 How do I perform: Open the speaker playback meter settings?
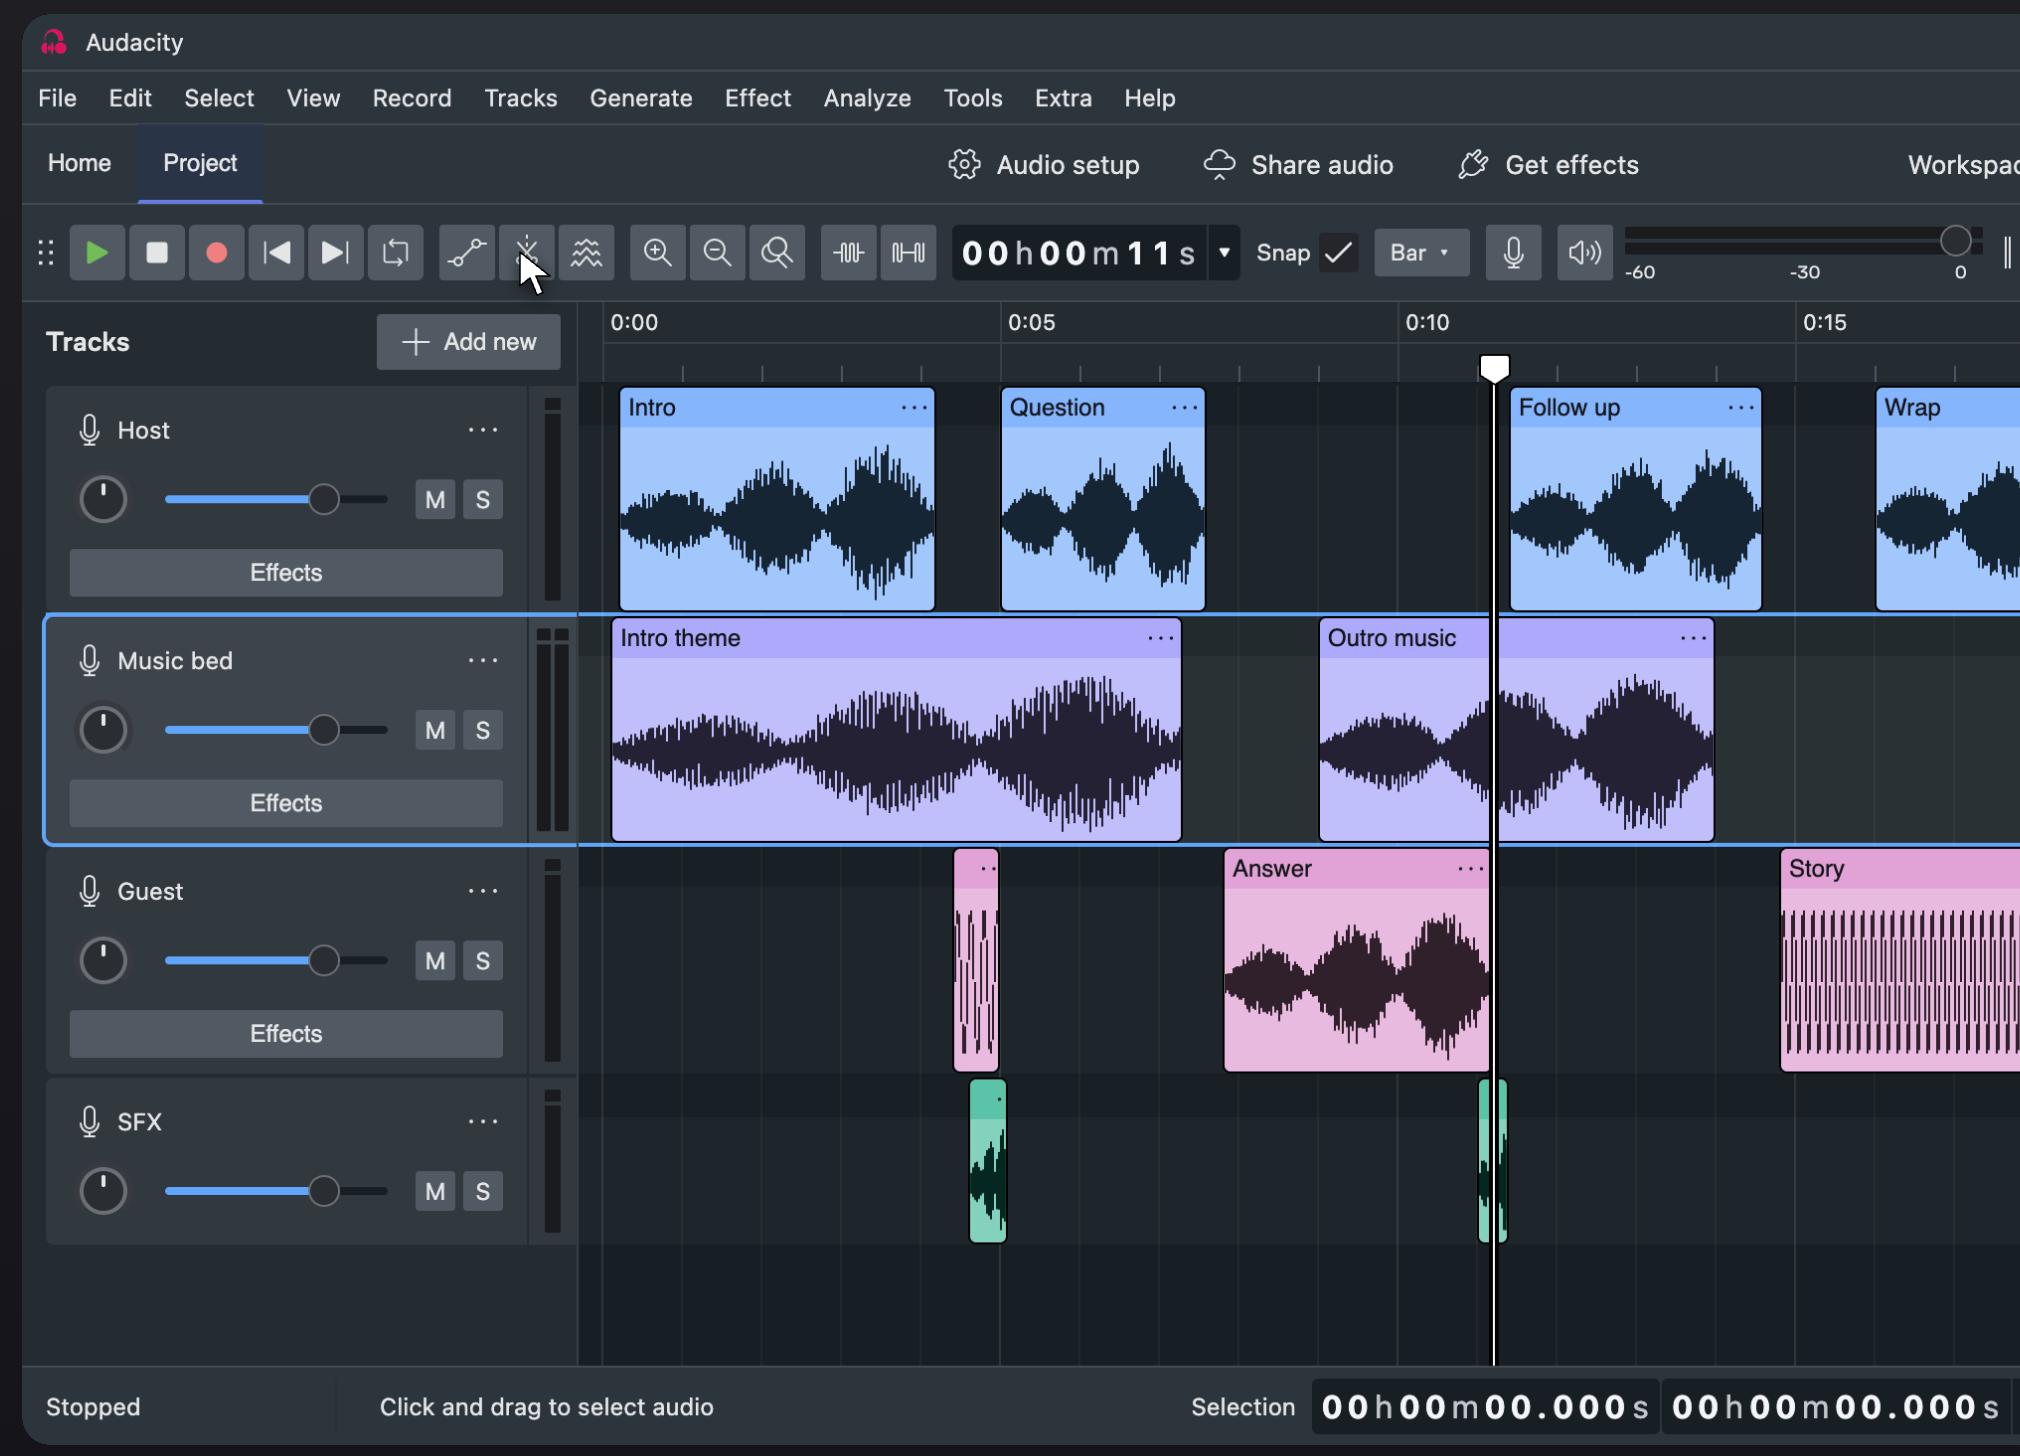tap(1584, 253)
